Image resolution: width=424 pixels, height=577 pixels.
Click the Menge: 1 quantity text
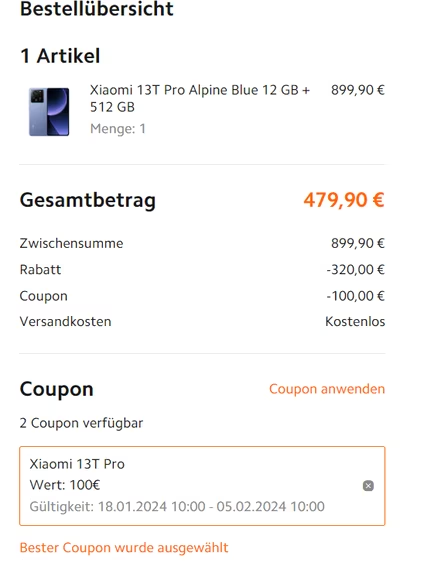point(118,129)
